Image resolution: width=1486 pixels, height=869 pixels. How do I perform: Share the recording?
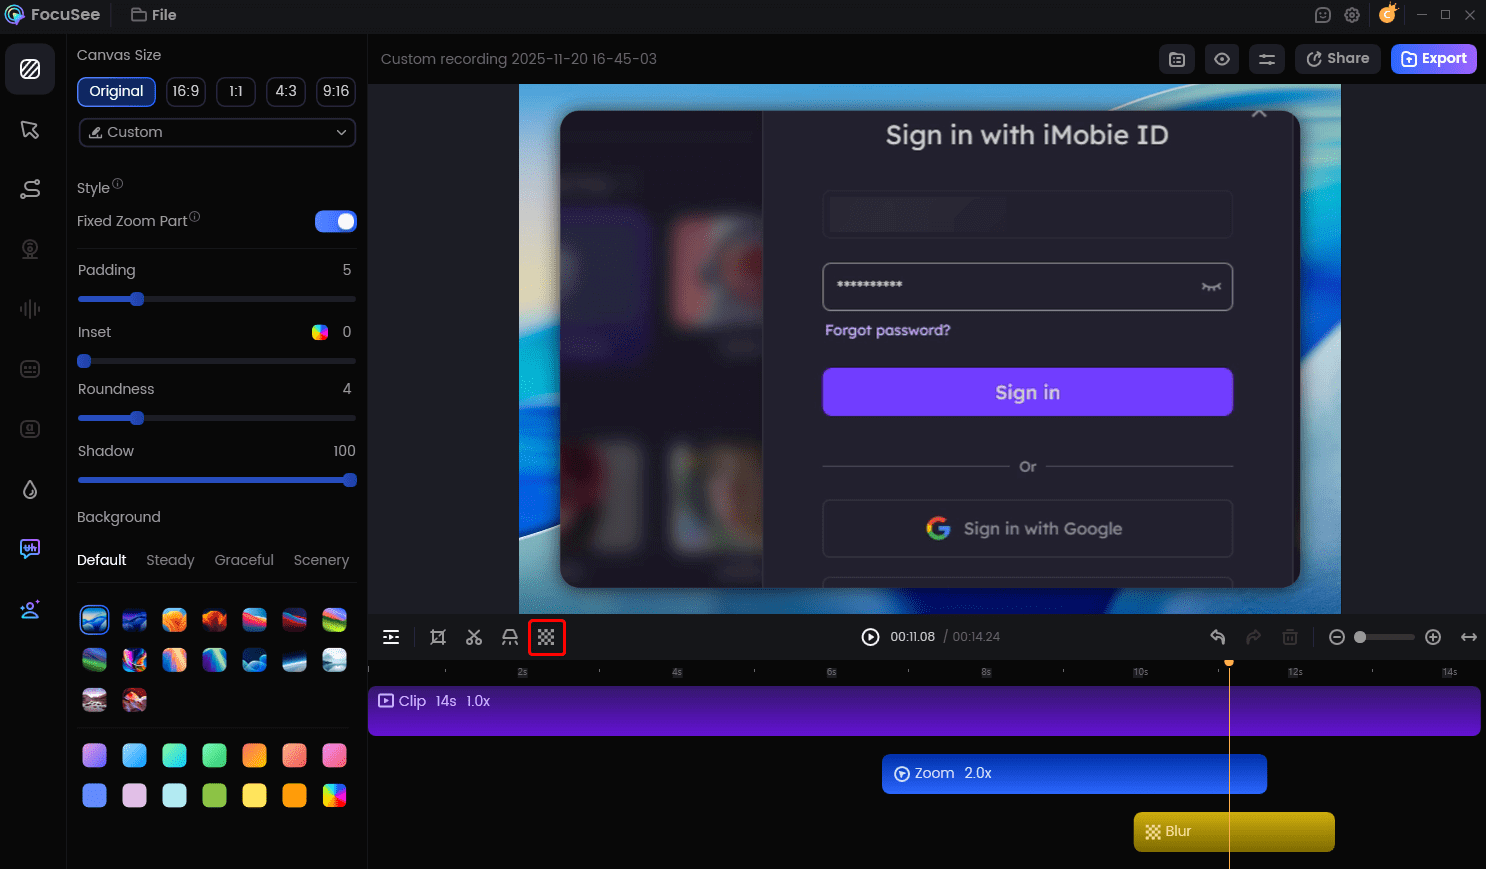[x=1337, y=59]
